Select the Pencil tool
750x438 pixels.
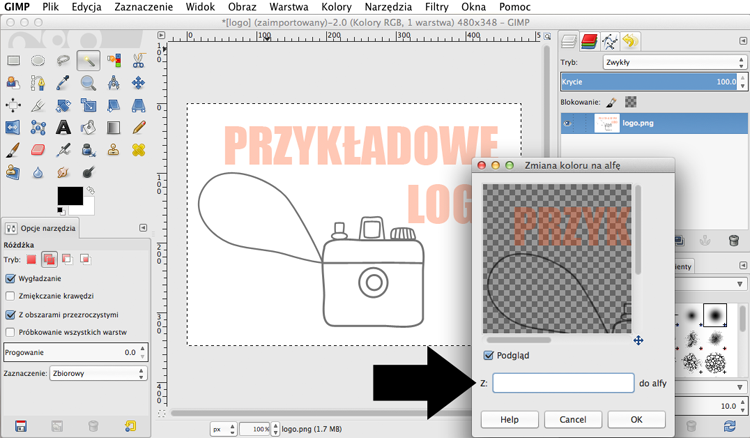pyautogui.click(x=139, y=128)
